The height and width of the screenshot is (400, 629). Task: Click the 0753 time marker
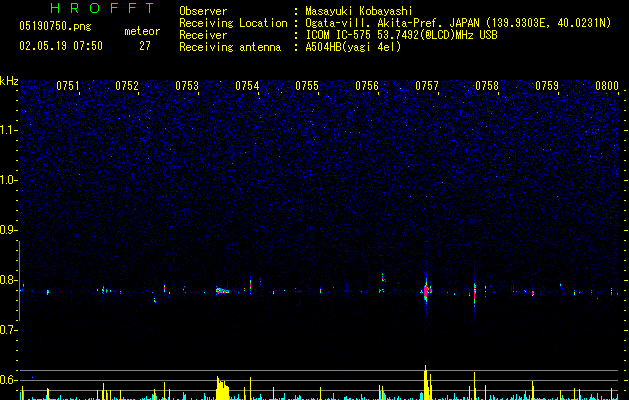(x=187, y=86)
